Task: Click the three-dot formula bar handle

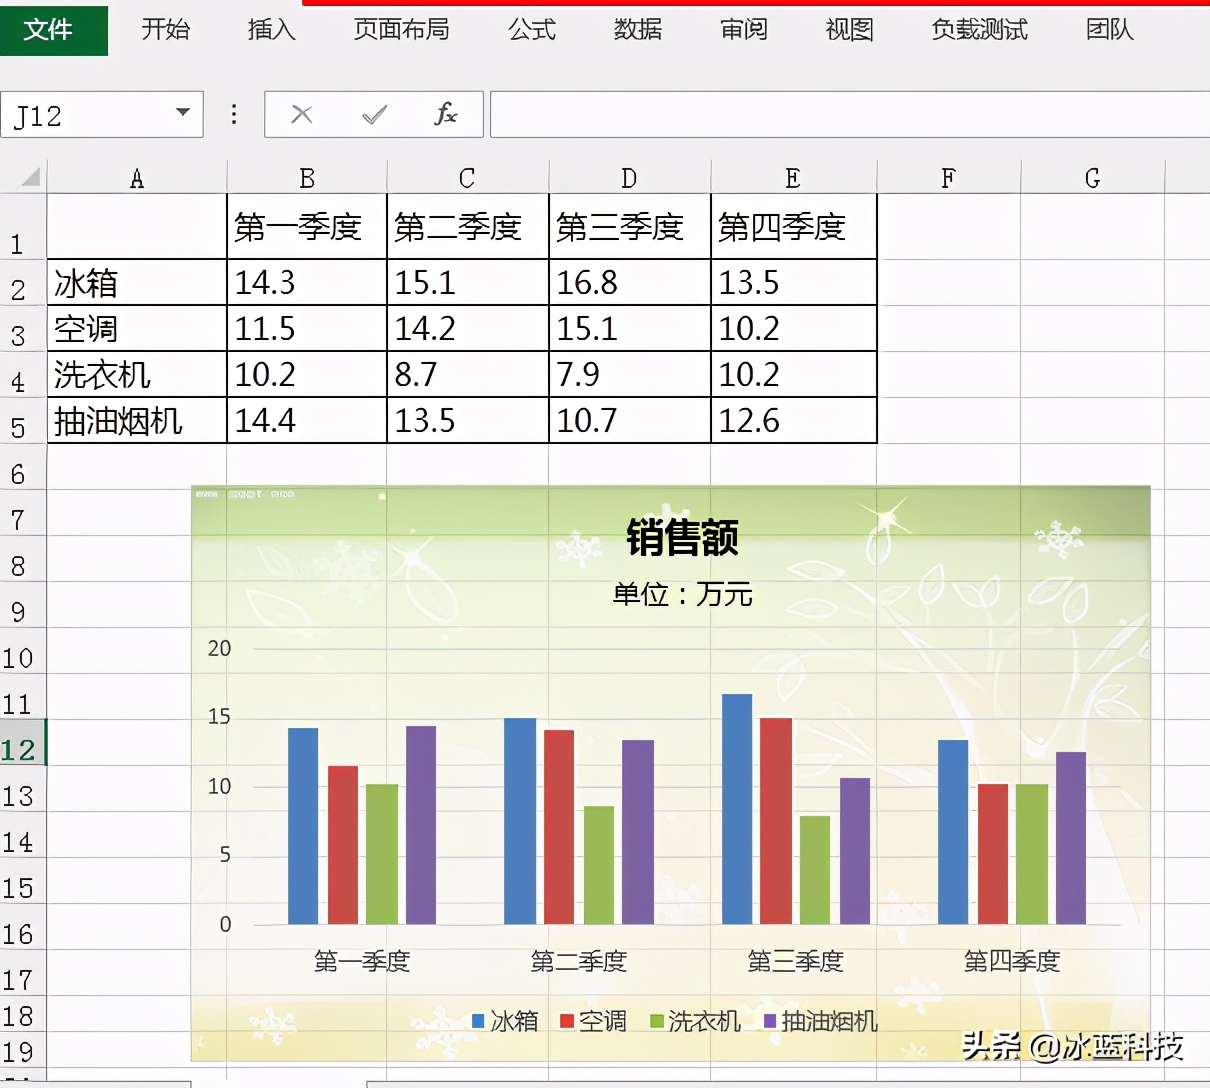Action: click(234, 114)
